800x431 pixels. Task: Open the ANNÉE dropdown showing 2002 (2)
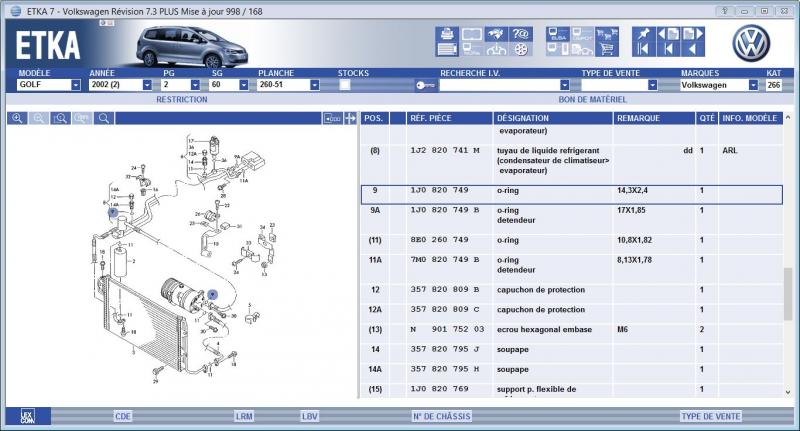click(147, 85)
